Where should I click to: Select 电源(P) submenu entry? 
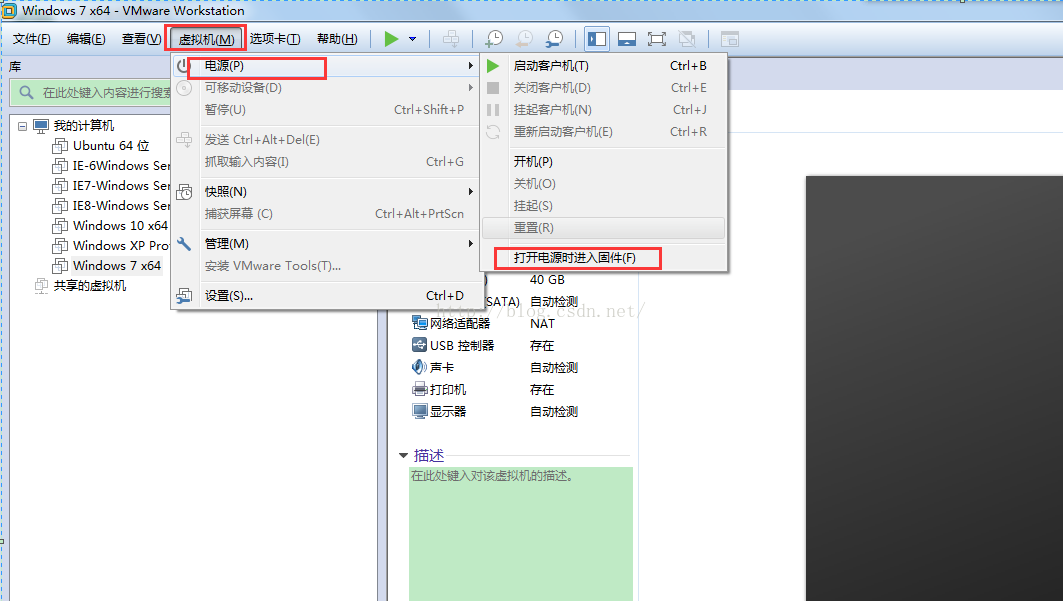pyautogui.click(x=324, y=66)
